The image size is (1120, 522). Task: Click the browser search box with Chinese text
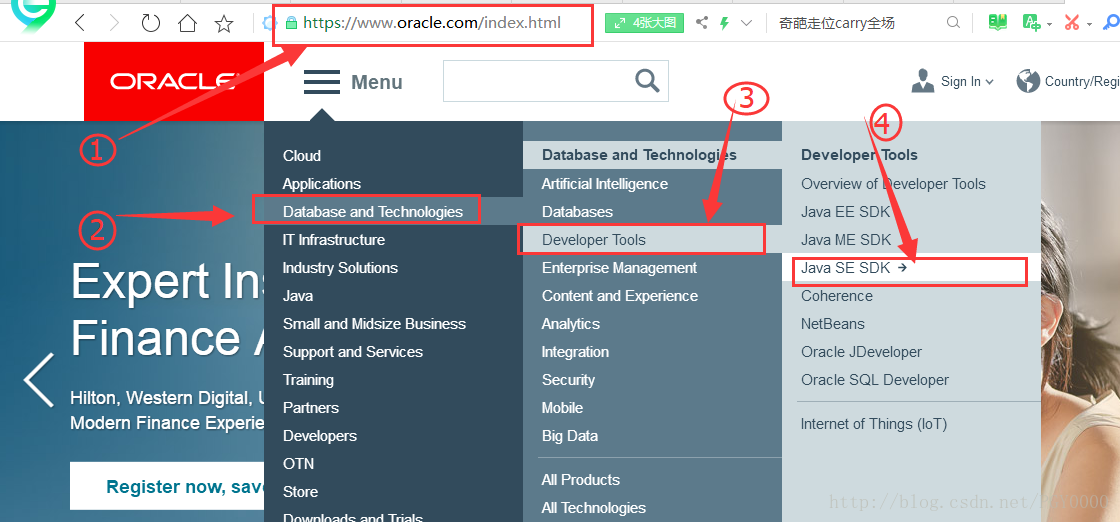[x=836, y=24]
